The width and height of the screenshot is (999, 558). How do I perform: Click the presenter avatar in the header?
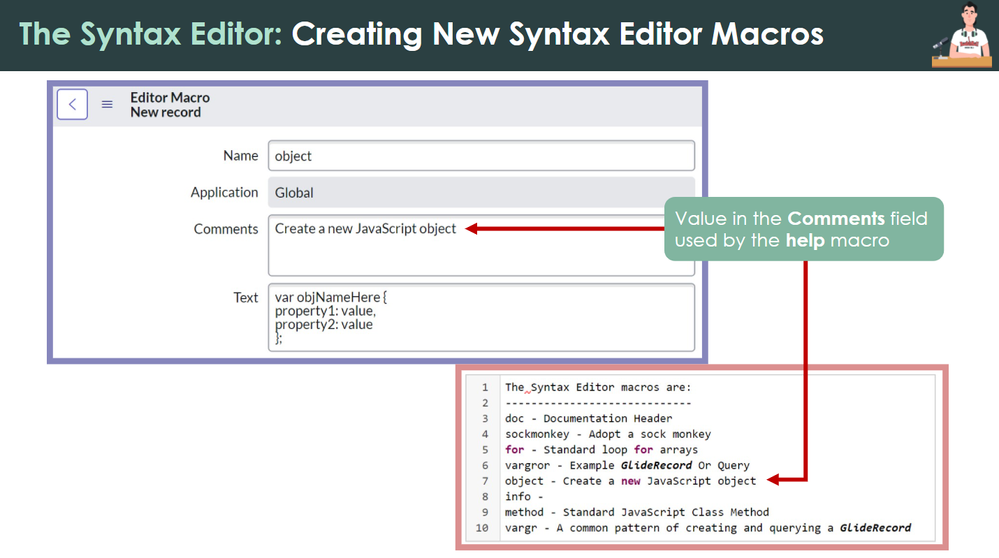tap(963, 34)
